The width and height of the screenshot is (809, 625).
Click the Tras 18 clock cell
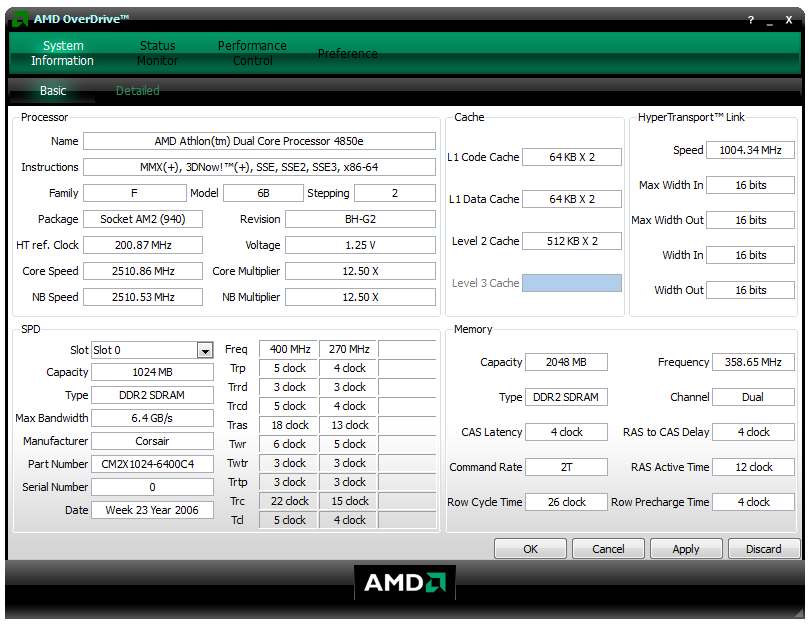click(289, 425)
